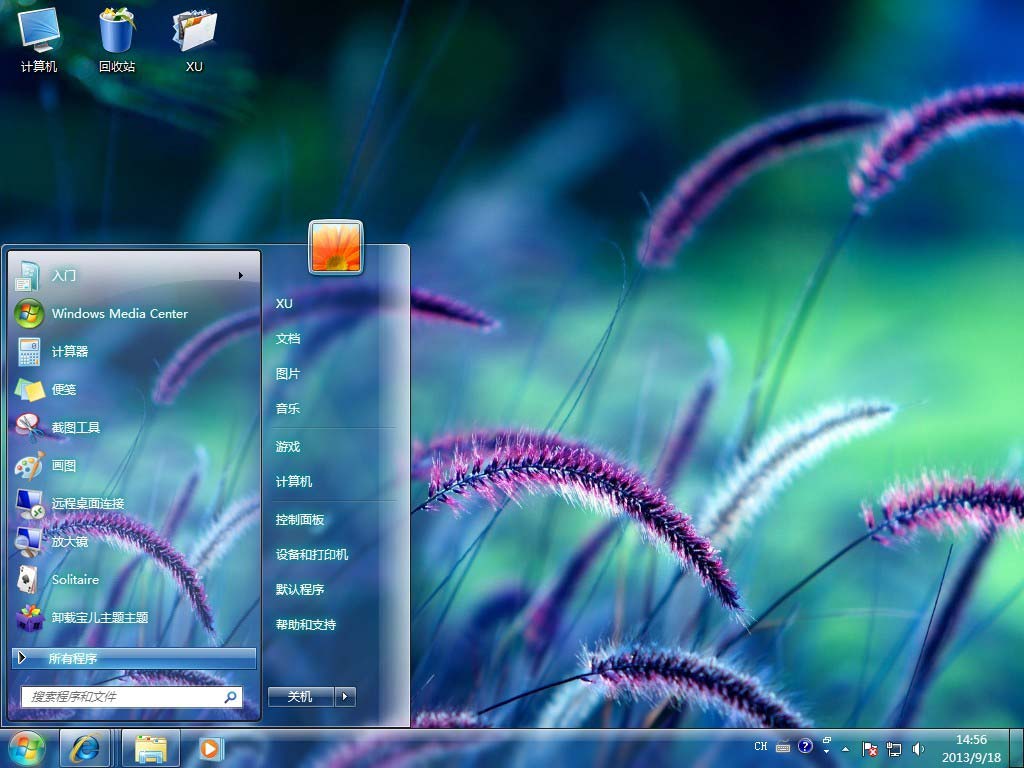Open shutdown options arrow next to 关机
The width and height of the screenshot is (1024, 768).
(x=345, y=697)
